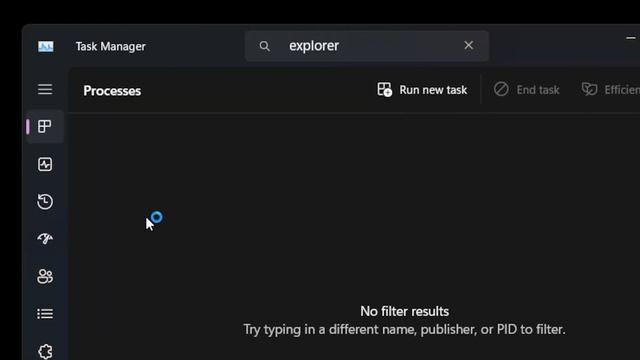640x360 pixels.
Task: Click the No filter results message
Action: point(404,311)
